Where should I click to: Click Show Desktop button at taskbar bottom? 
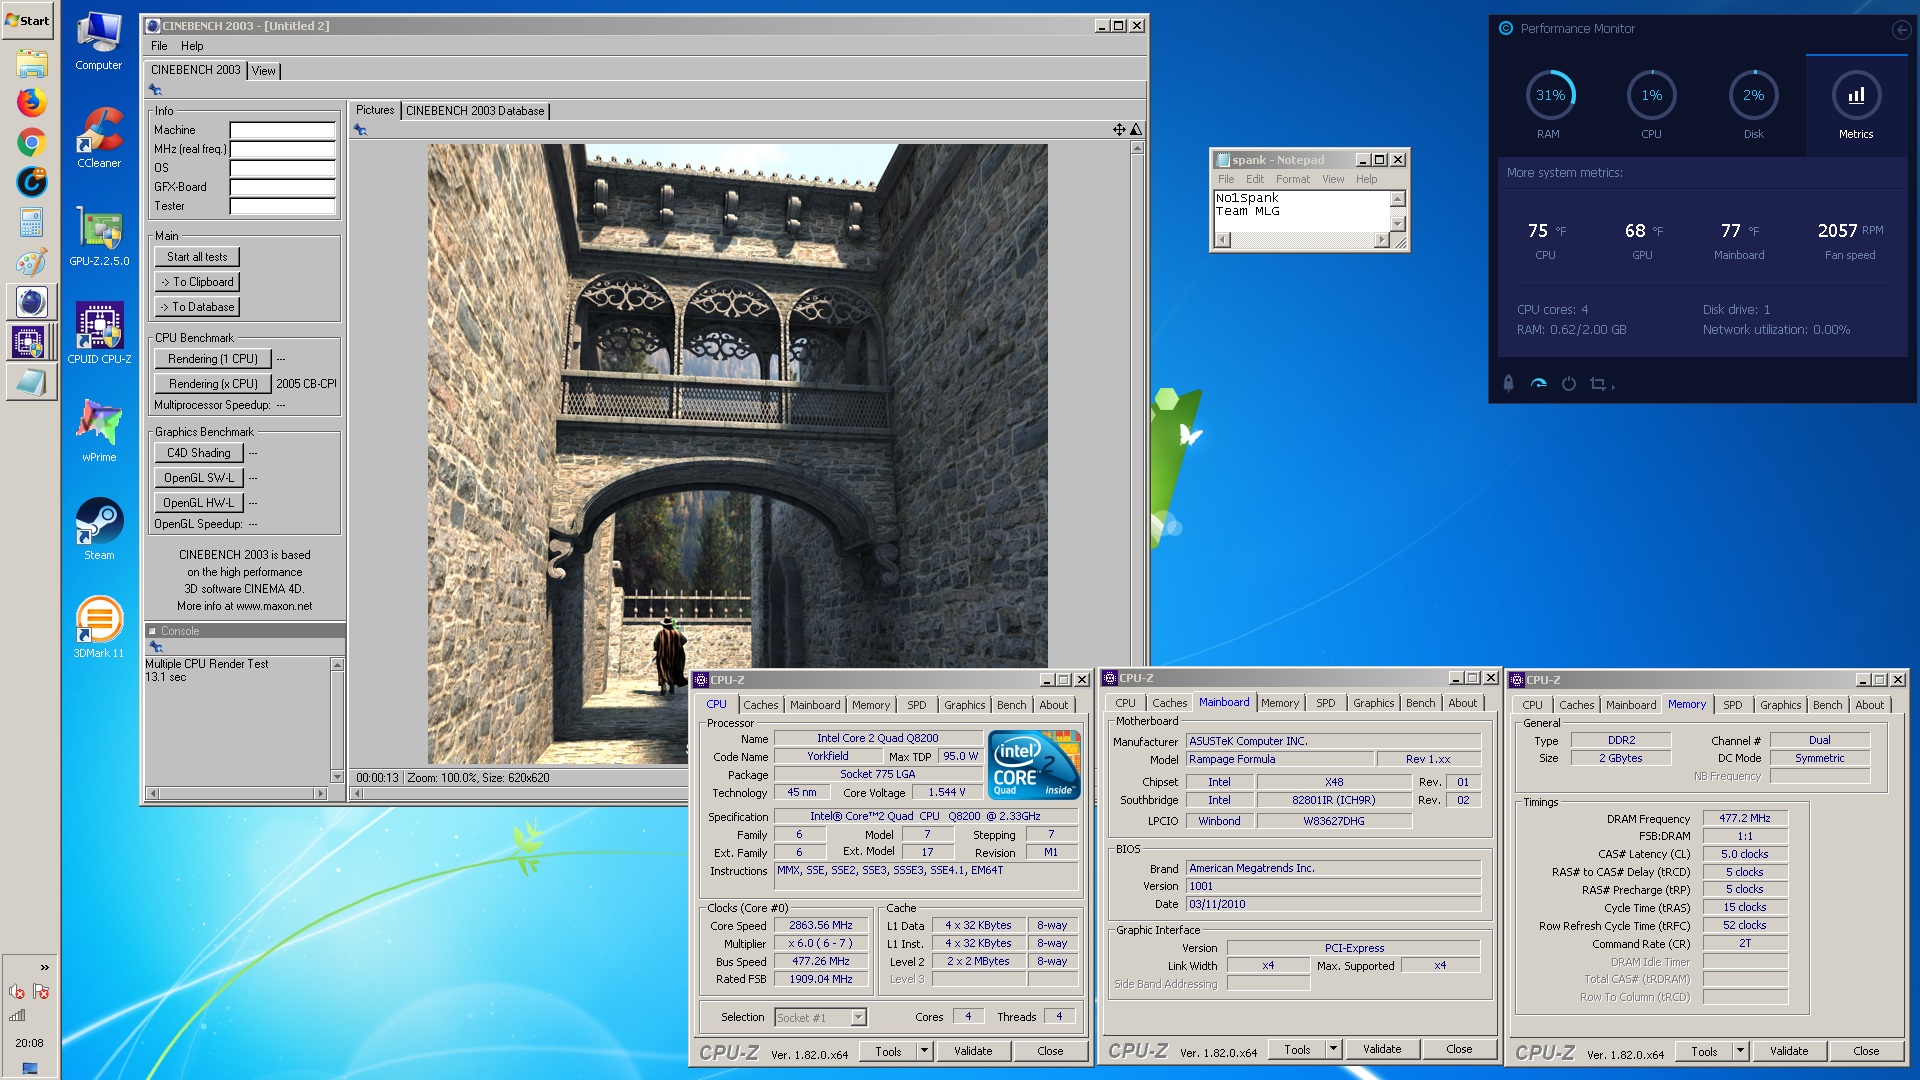pos(30,1068)
